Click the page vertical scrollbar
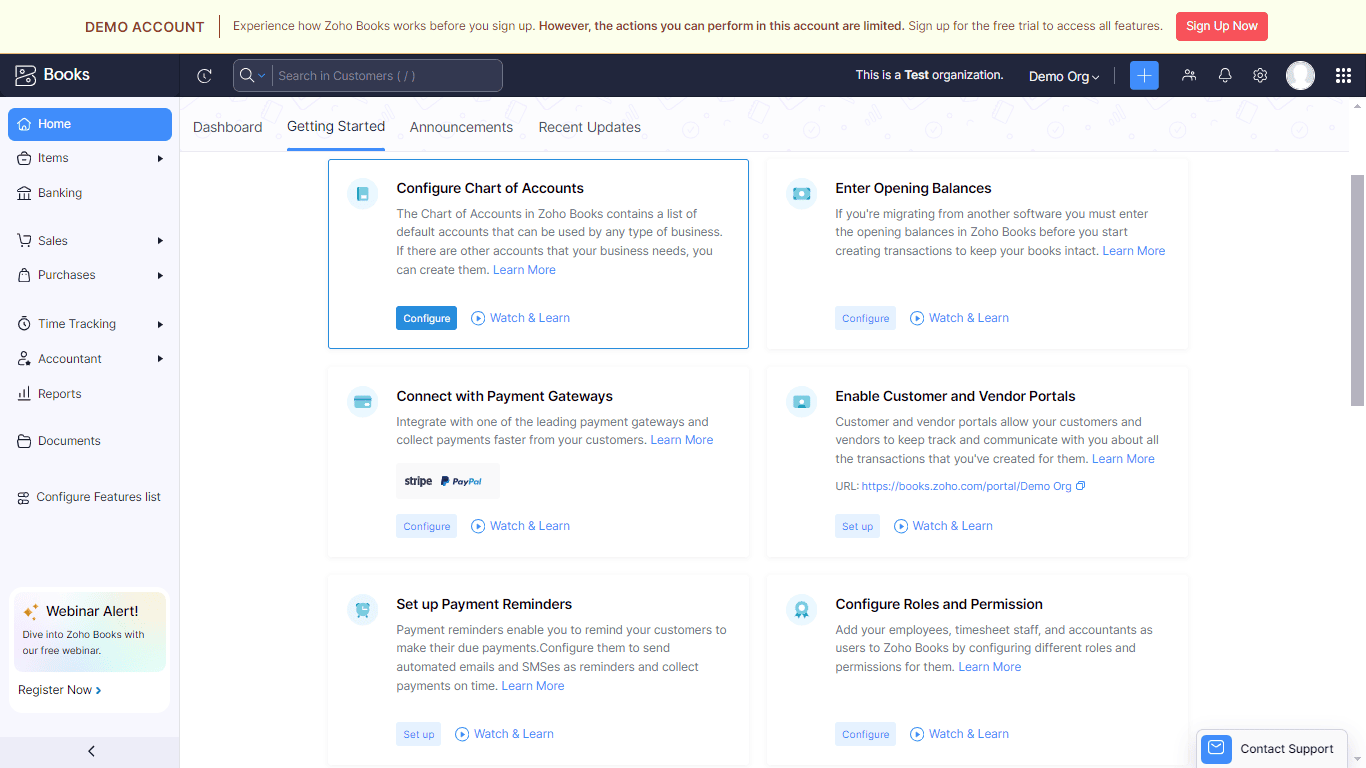The image size is (1366, 768). pos(1357,290)
